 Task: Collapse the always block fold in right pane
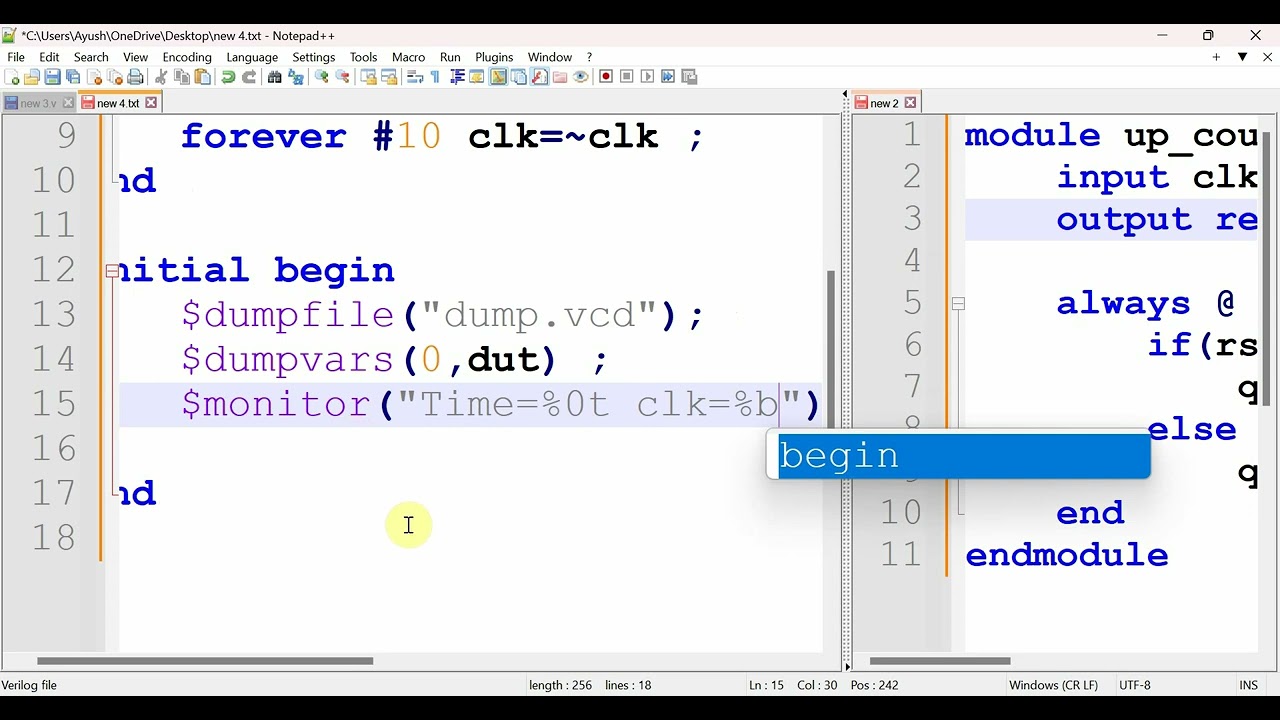click(x=958, y=303)
